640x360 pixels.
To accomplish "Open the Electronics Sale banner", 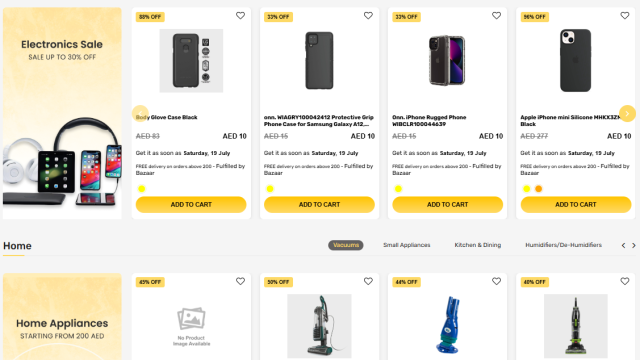I will tap(62, 113).
